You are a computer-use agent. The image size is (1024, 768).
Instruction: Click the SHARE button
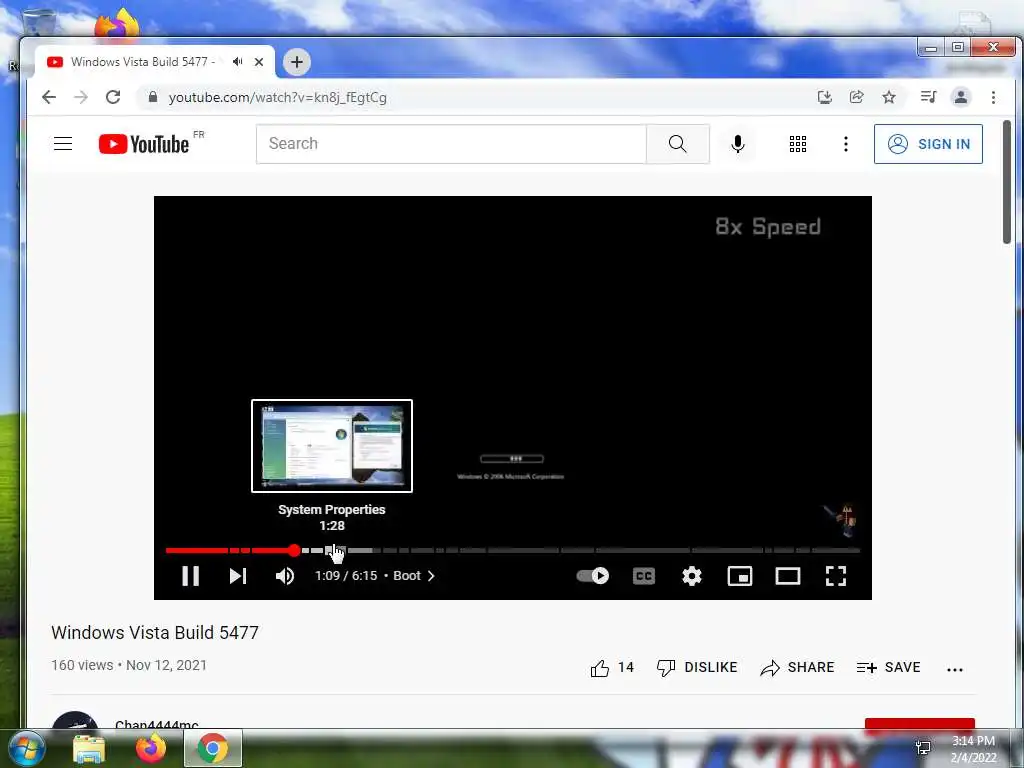coord(797,667)
